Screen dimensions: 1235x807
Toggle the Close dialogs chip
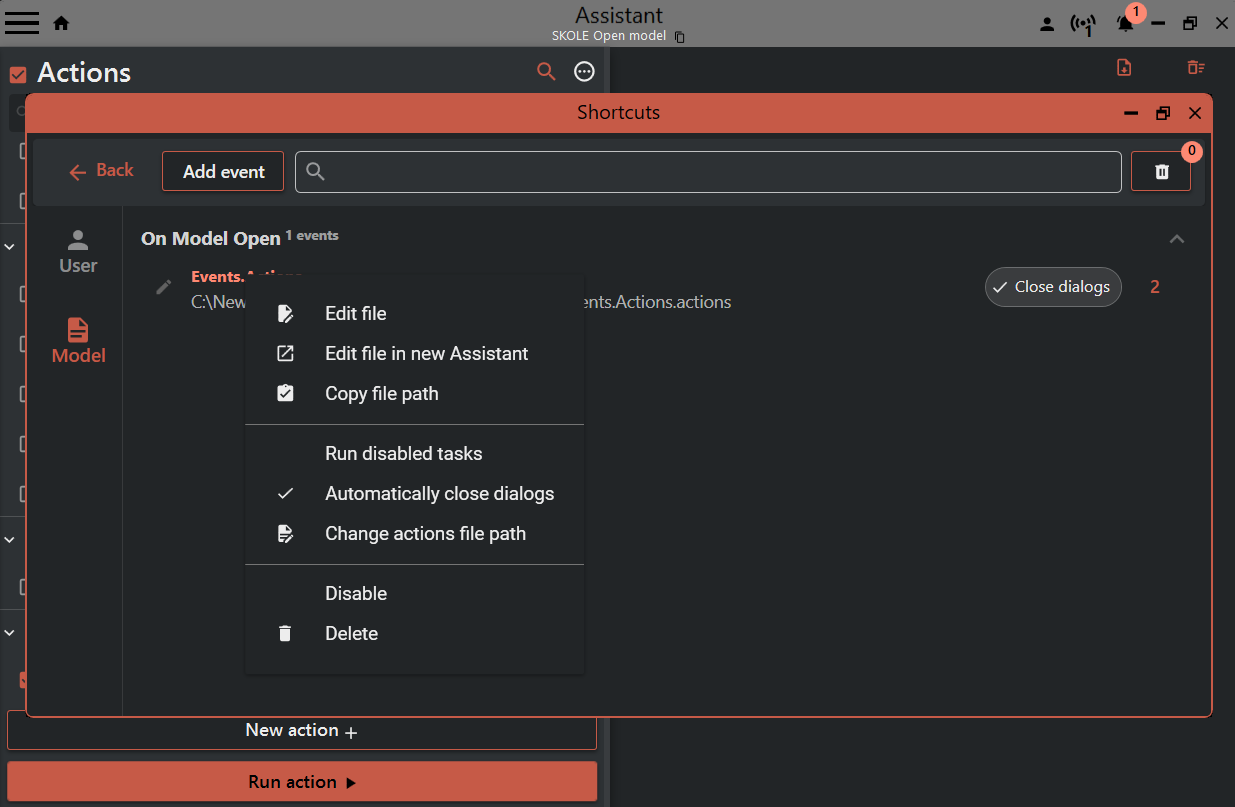coord(1052,287)
